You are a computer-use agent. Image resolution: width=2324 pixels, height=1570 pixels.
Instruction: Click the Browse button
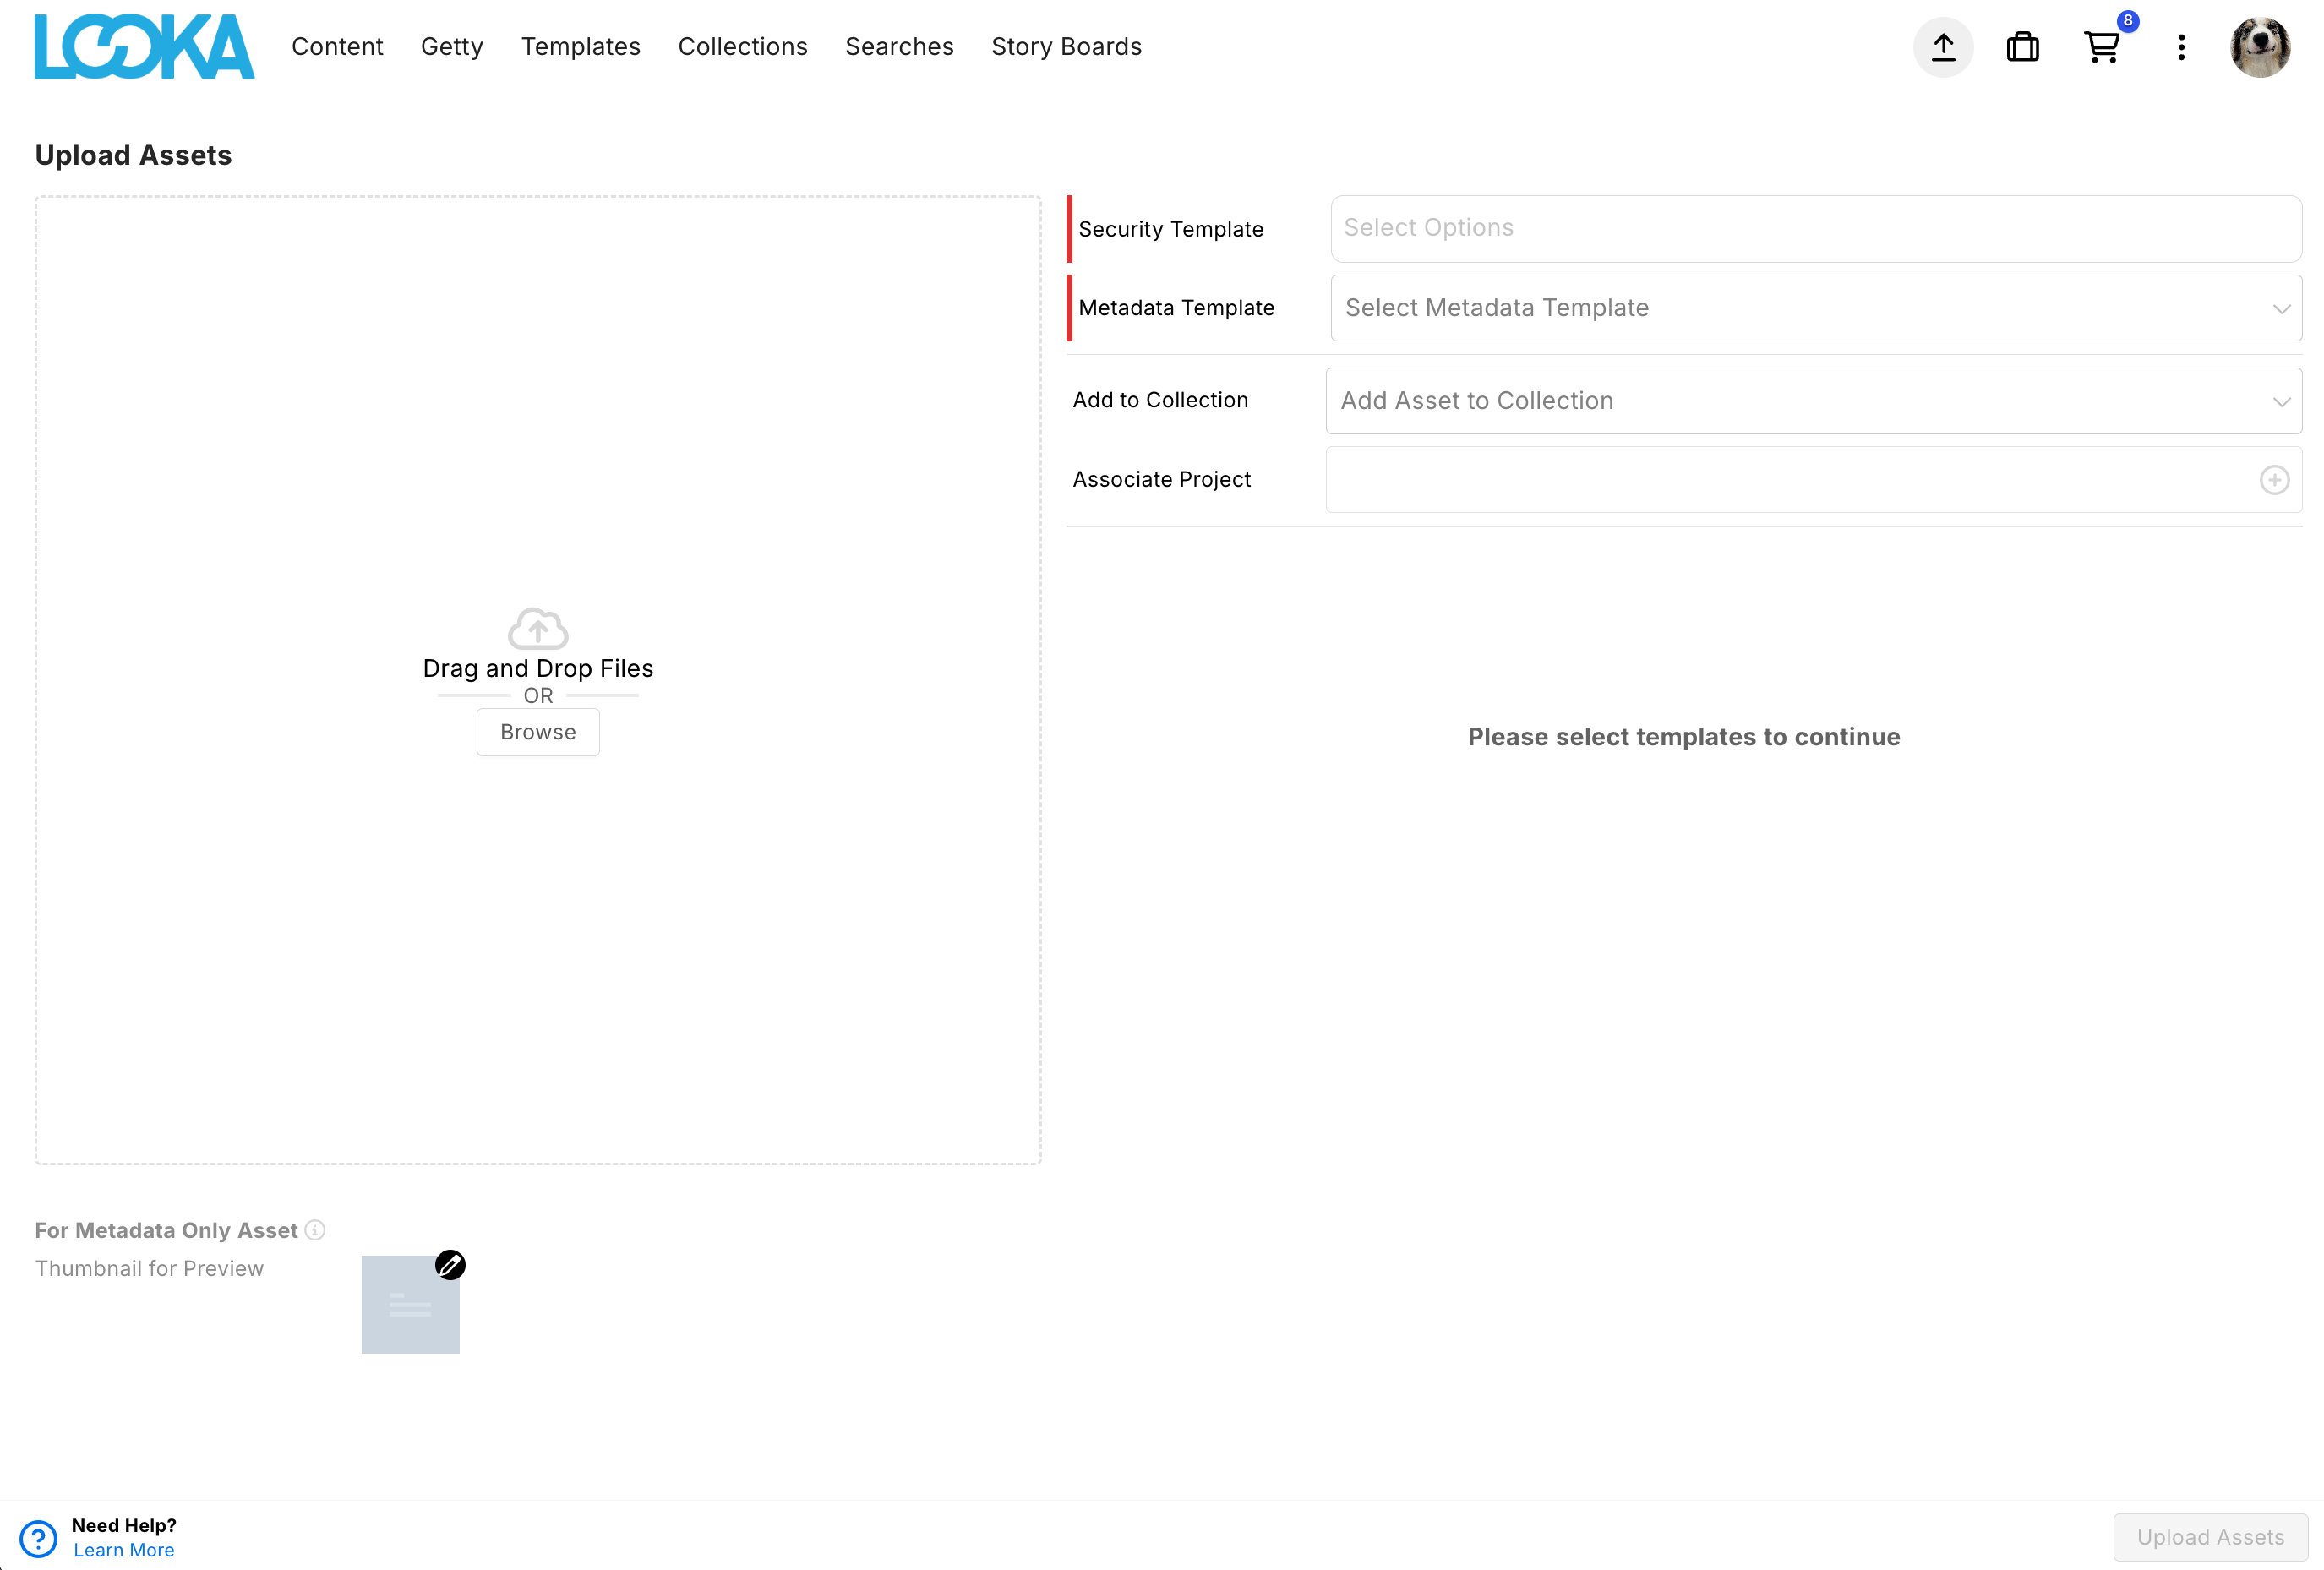(538, 732)
